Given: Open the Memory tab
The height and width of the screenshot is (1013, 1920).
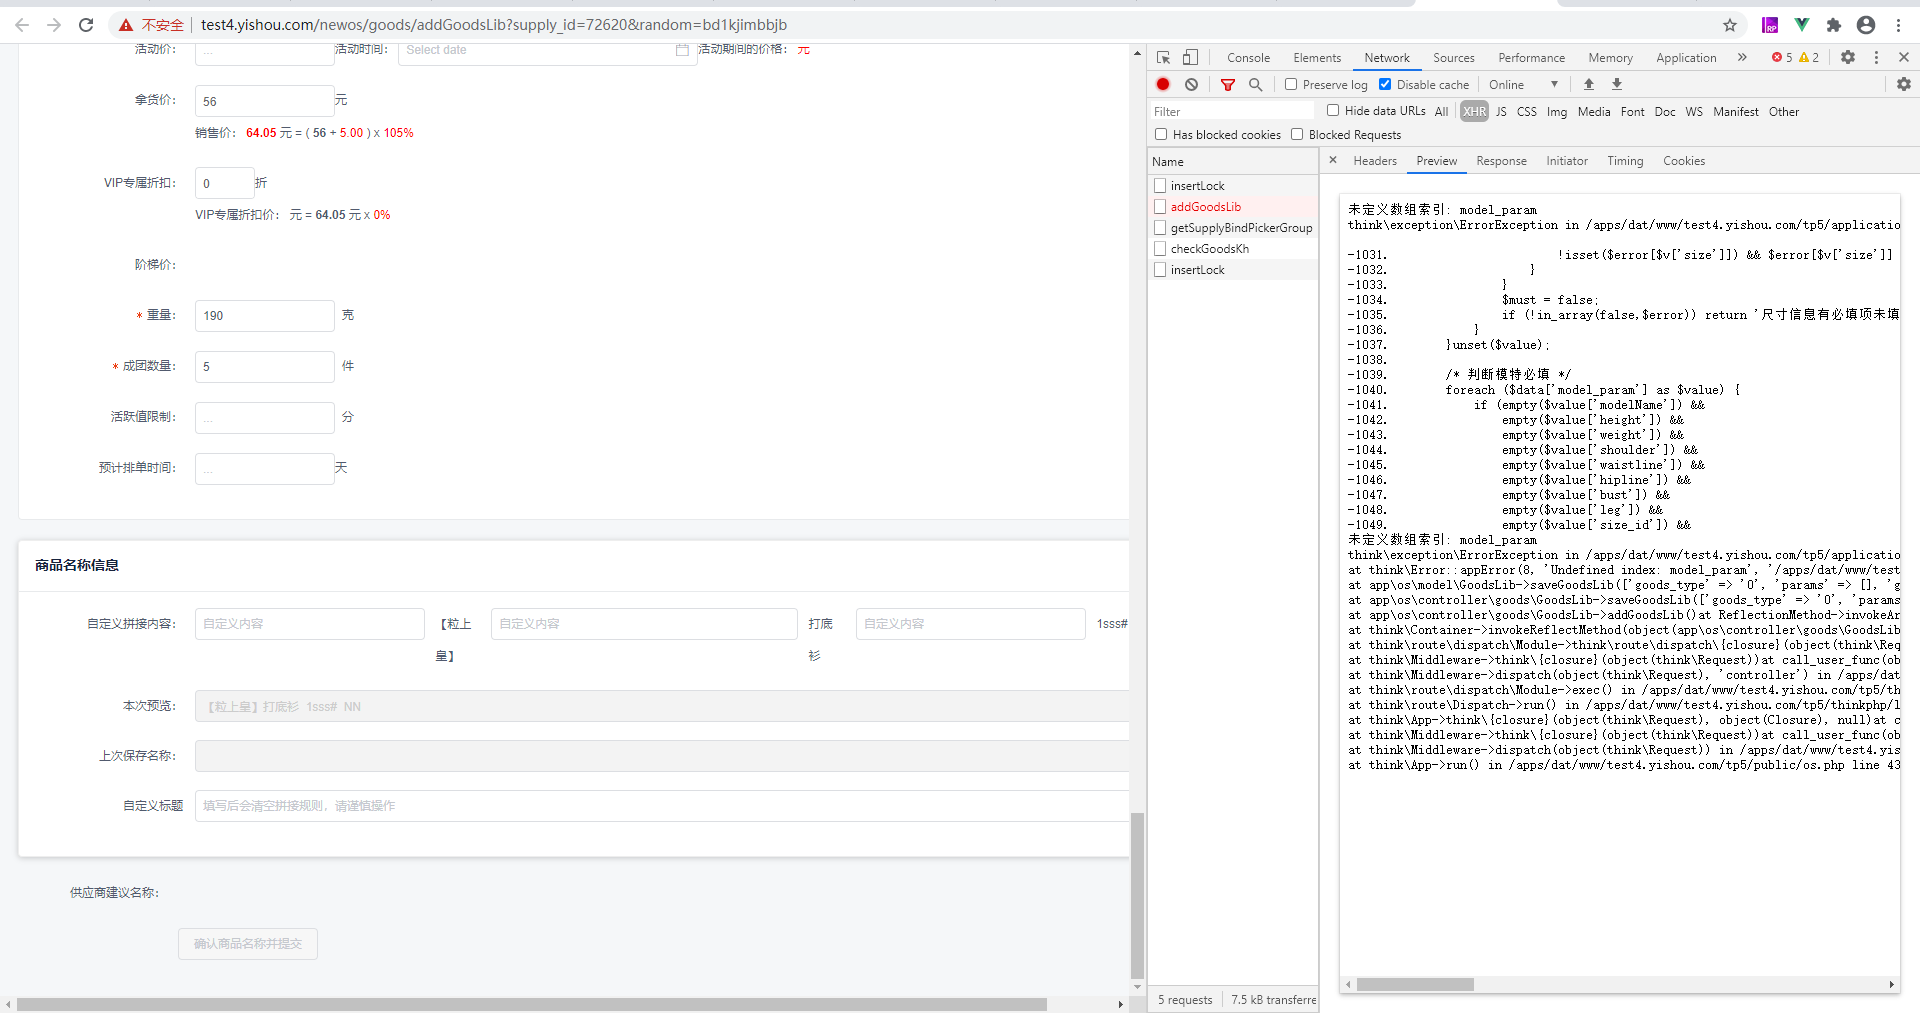Looking at the screenshot, I should [1610, 58].
